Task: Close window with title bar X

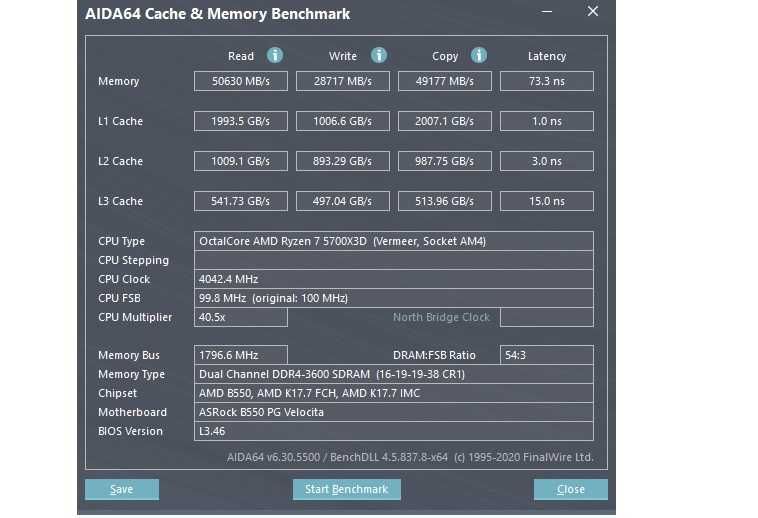Action: pyautogui.click(x=593, y=12)
